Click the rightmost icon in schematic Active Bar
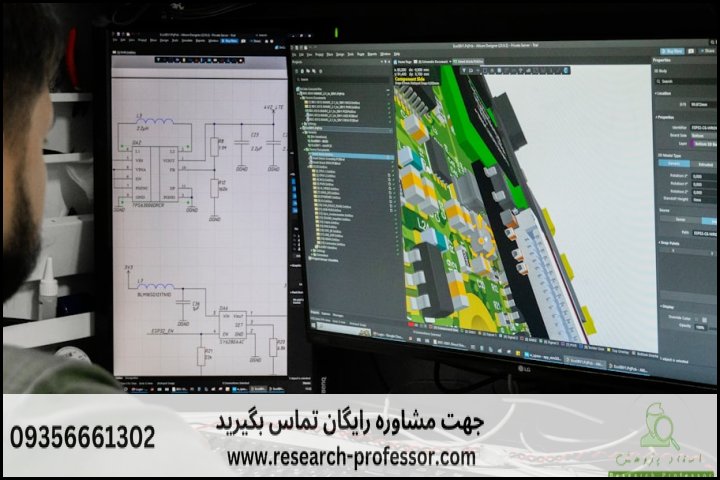 [241, 60]
